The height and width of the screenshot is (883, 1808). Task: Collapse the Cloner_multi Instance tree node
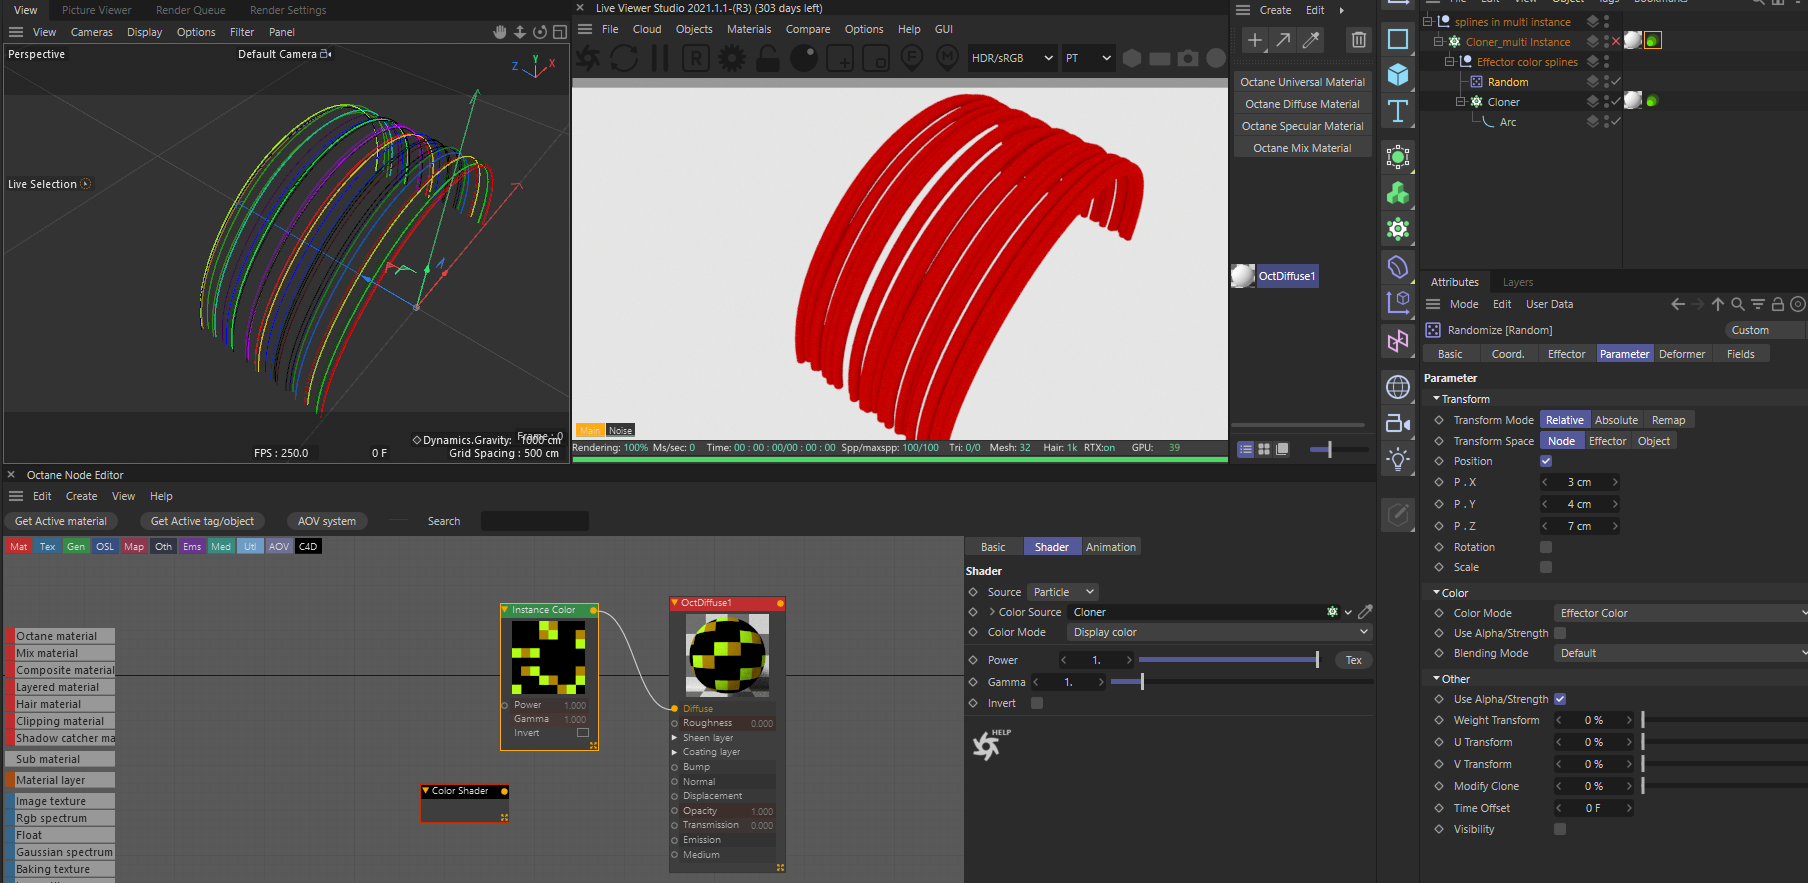1438,41
